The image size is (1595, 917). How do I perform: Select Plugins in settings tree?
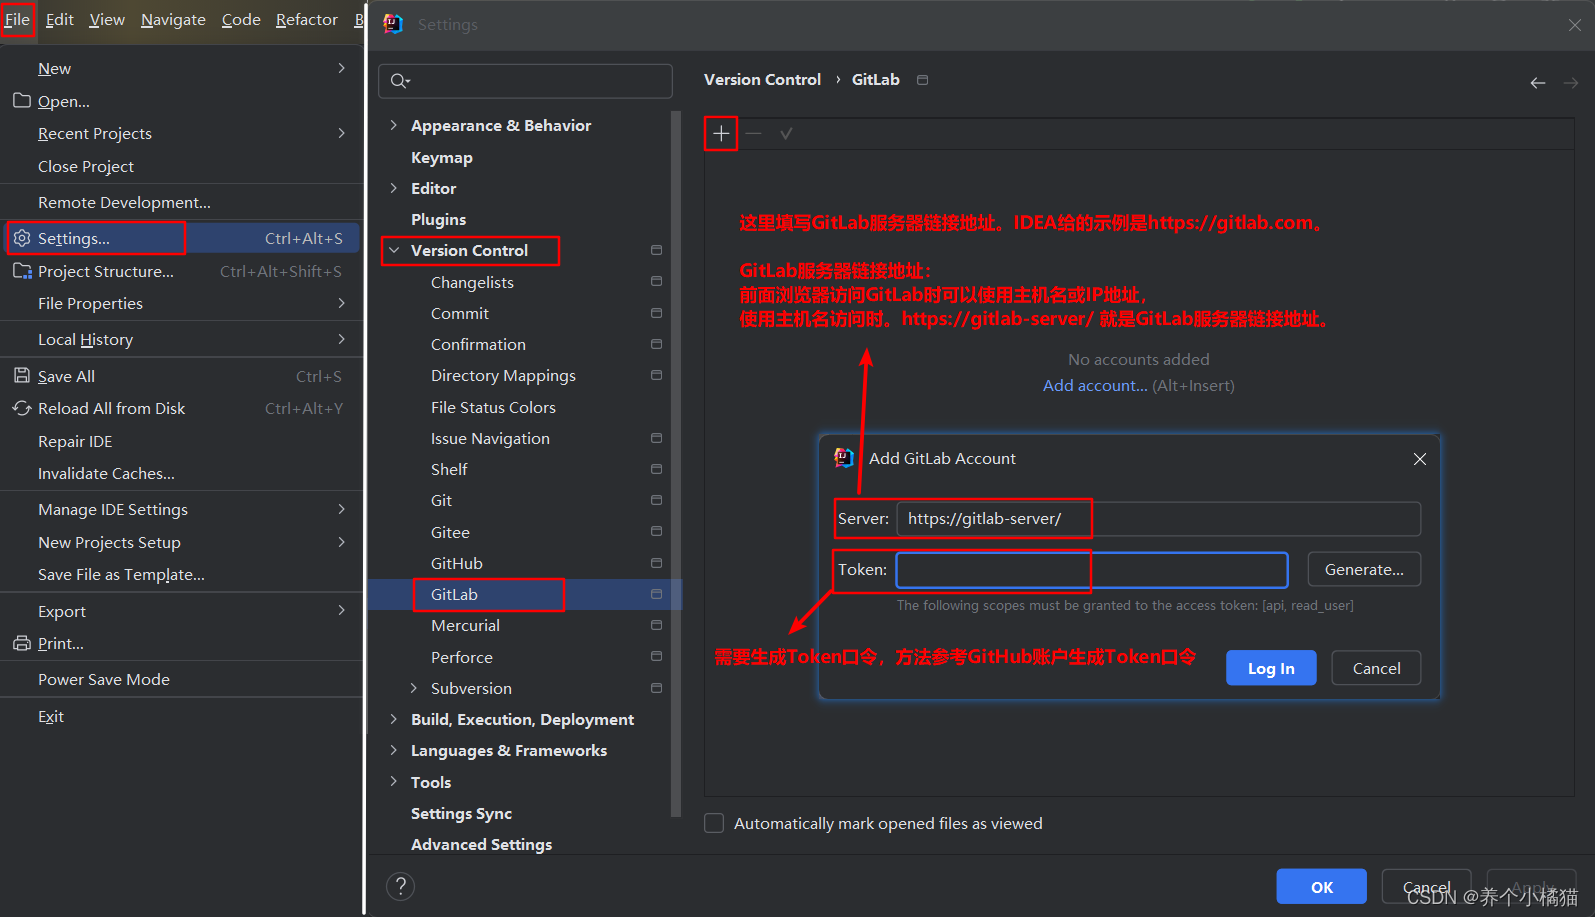[438, 219]
